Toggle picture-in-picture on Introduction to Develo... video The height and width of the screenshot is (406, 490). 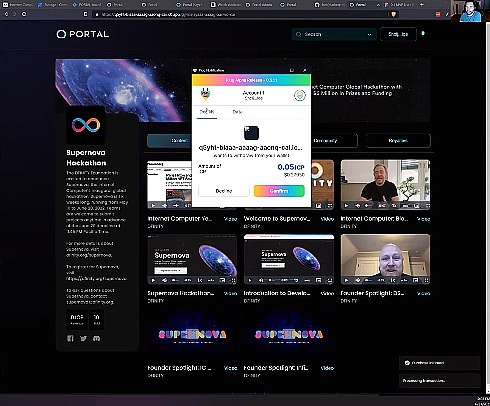pos(319,280)
